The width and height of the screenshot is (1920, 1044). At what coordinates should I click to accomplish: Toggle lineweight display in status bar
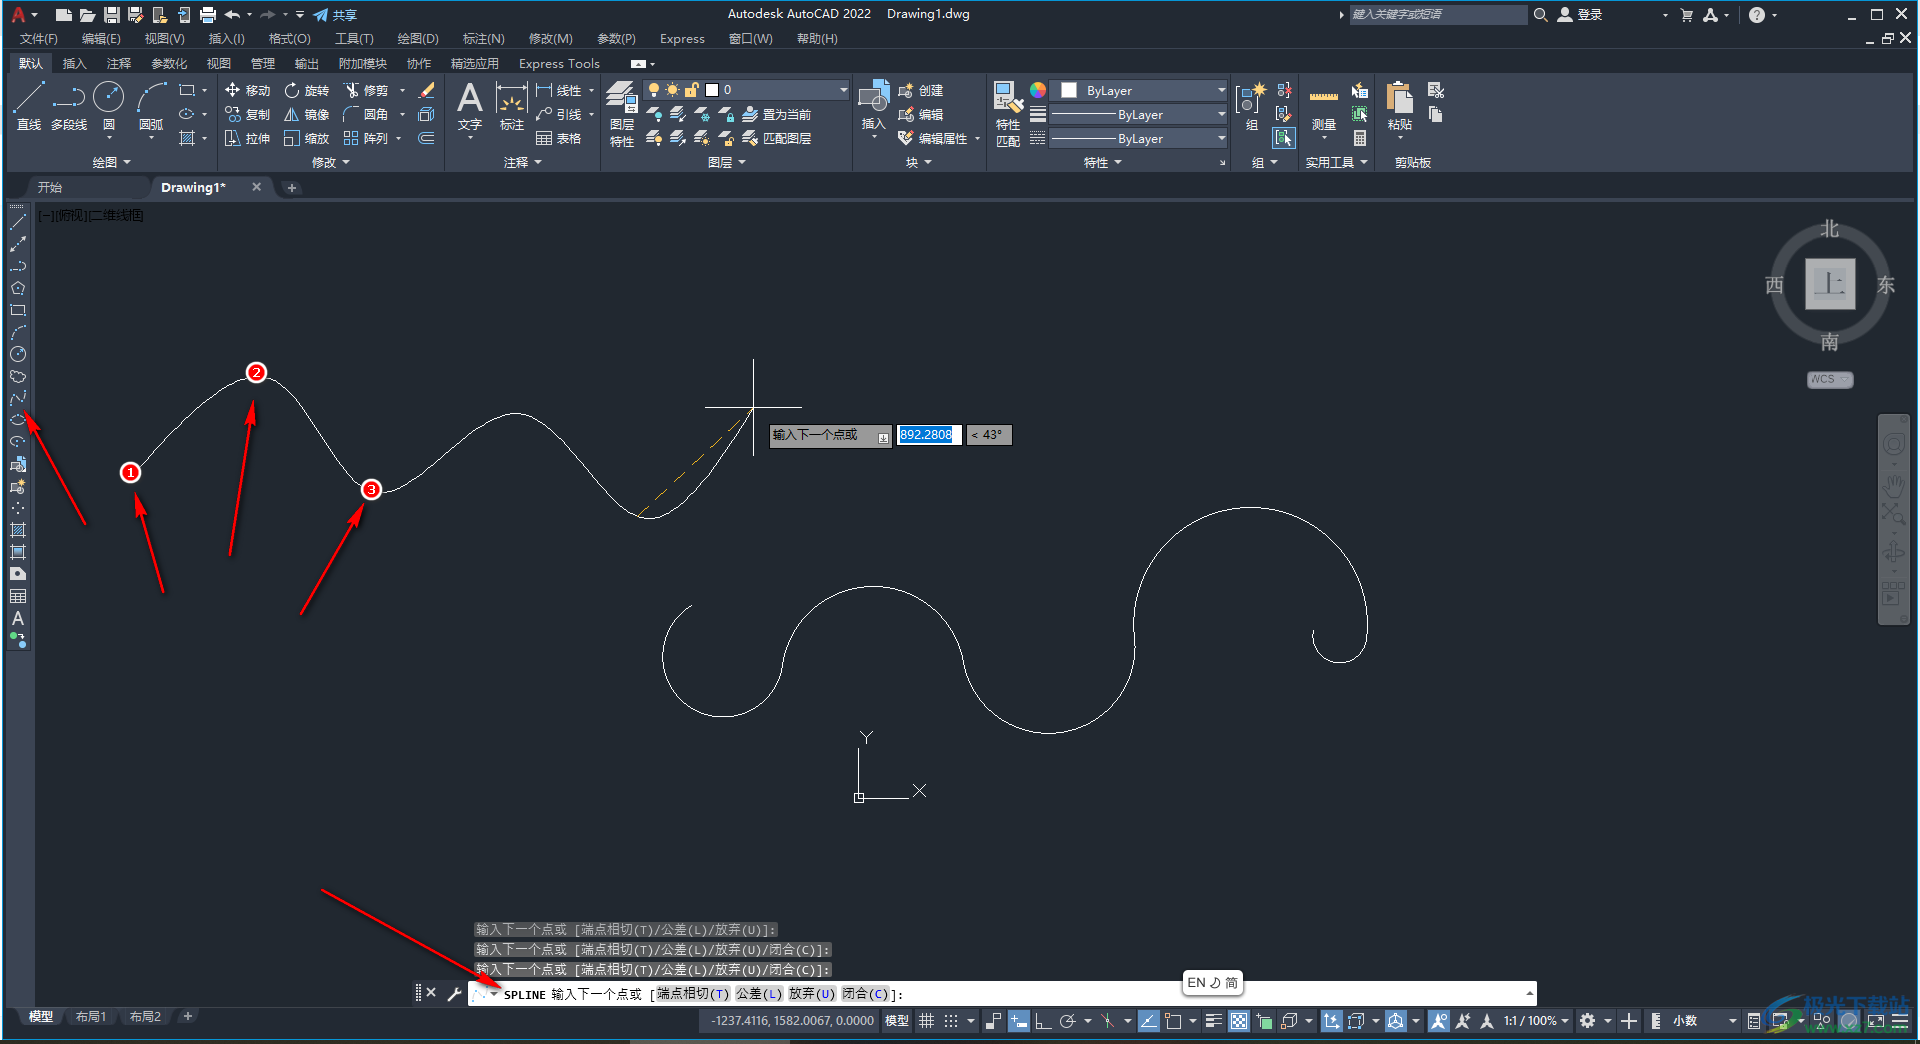click(1214, 1021)
